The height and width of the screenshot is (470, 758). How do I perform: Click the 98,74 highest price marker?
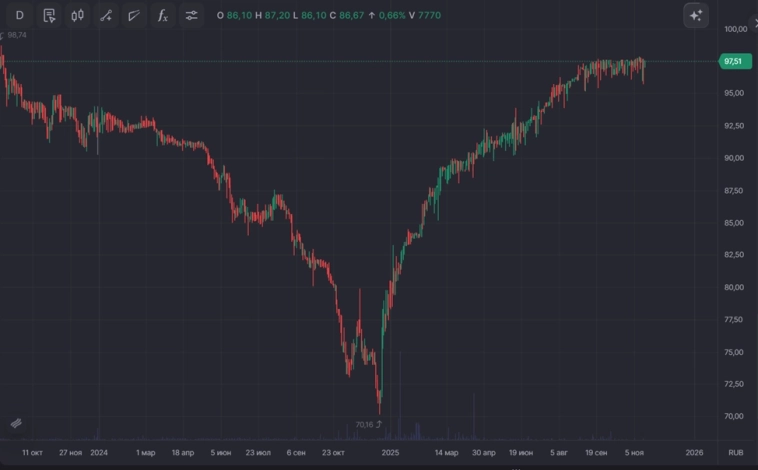[x=15, y=35]
